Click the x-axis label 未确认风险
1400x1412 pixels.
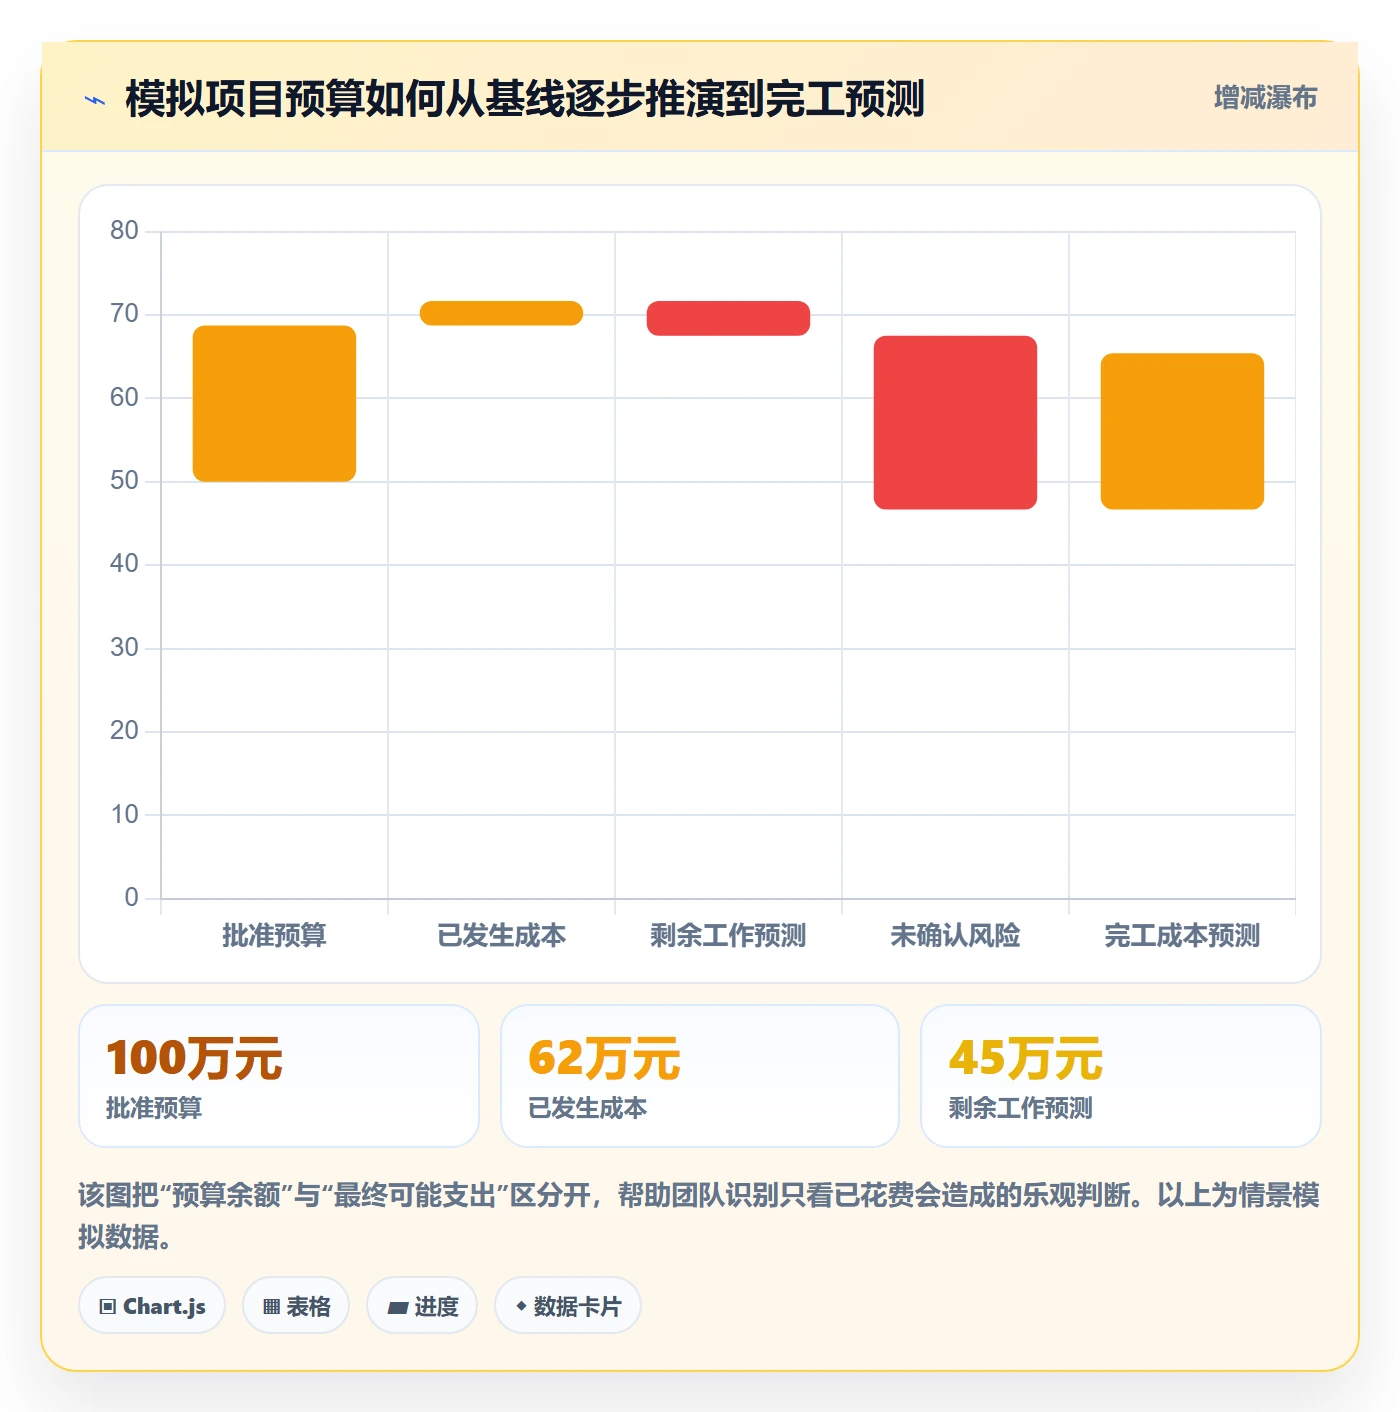click(955, 936)
